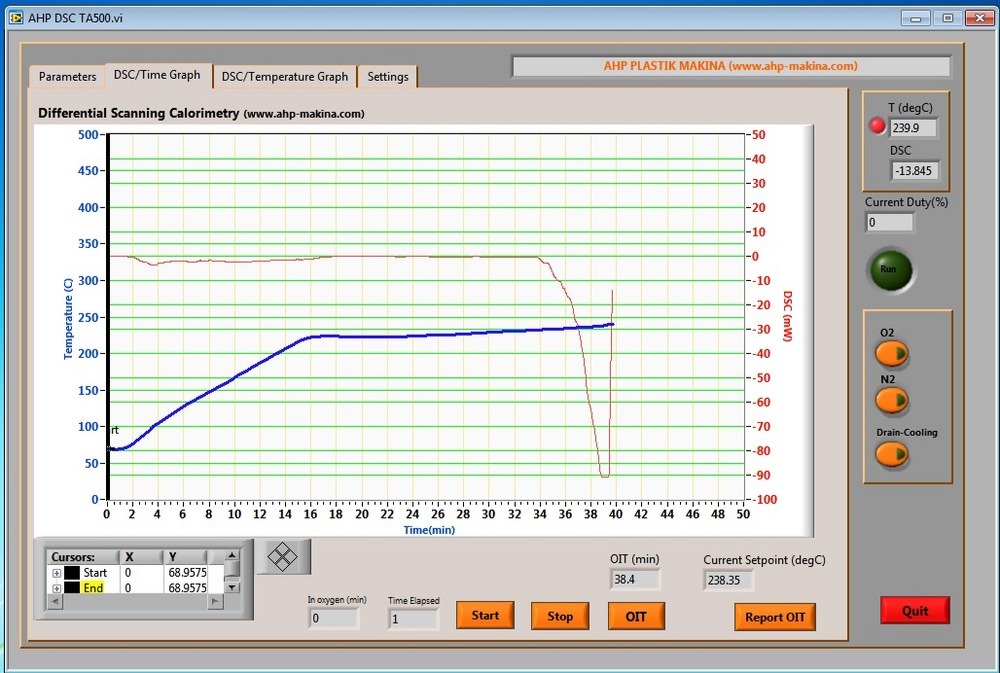Click the Time Elapsed field
This screenshot has width=1000, height=673.
pos(413,619)
